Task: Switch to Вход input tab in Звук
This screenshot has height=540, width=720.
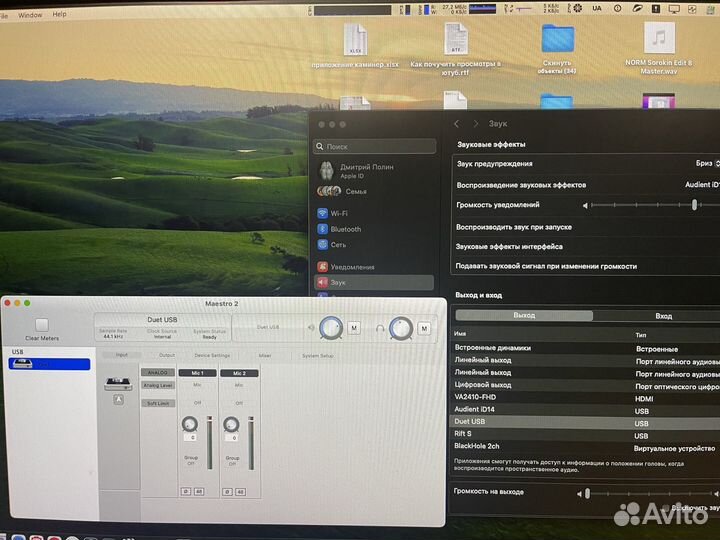Action: coord(664,316)
